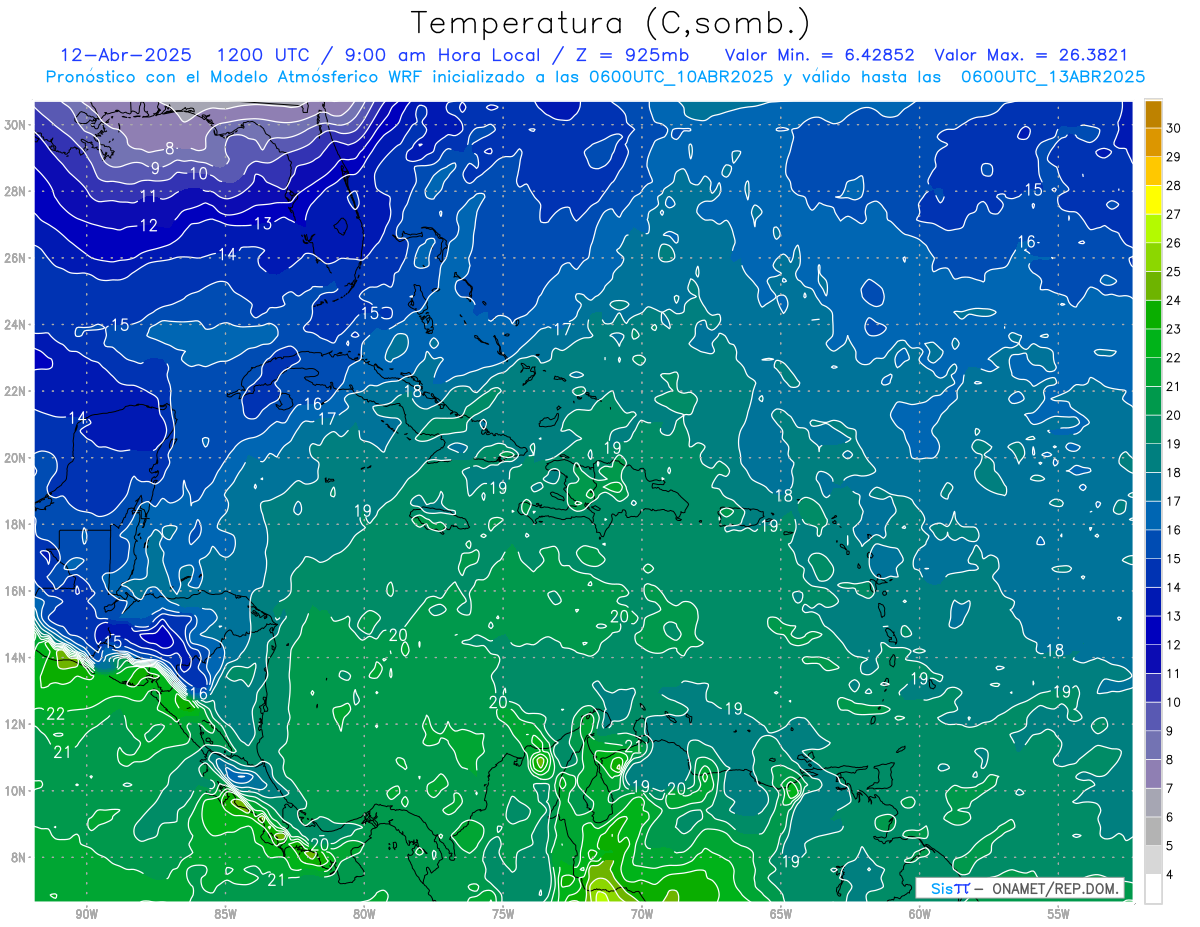Click the "9" contour label on the map

[155, 168]
